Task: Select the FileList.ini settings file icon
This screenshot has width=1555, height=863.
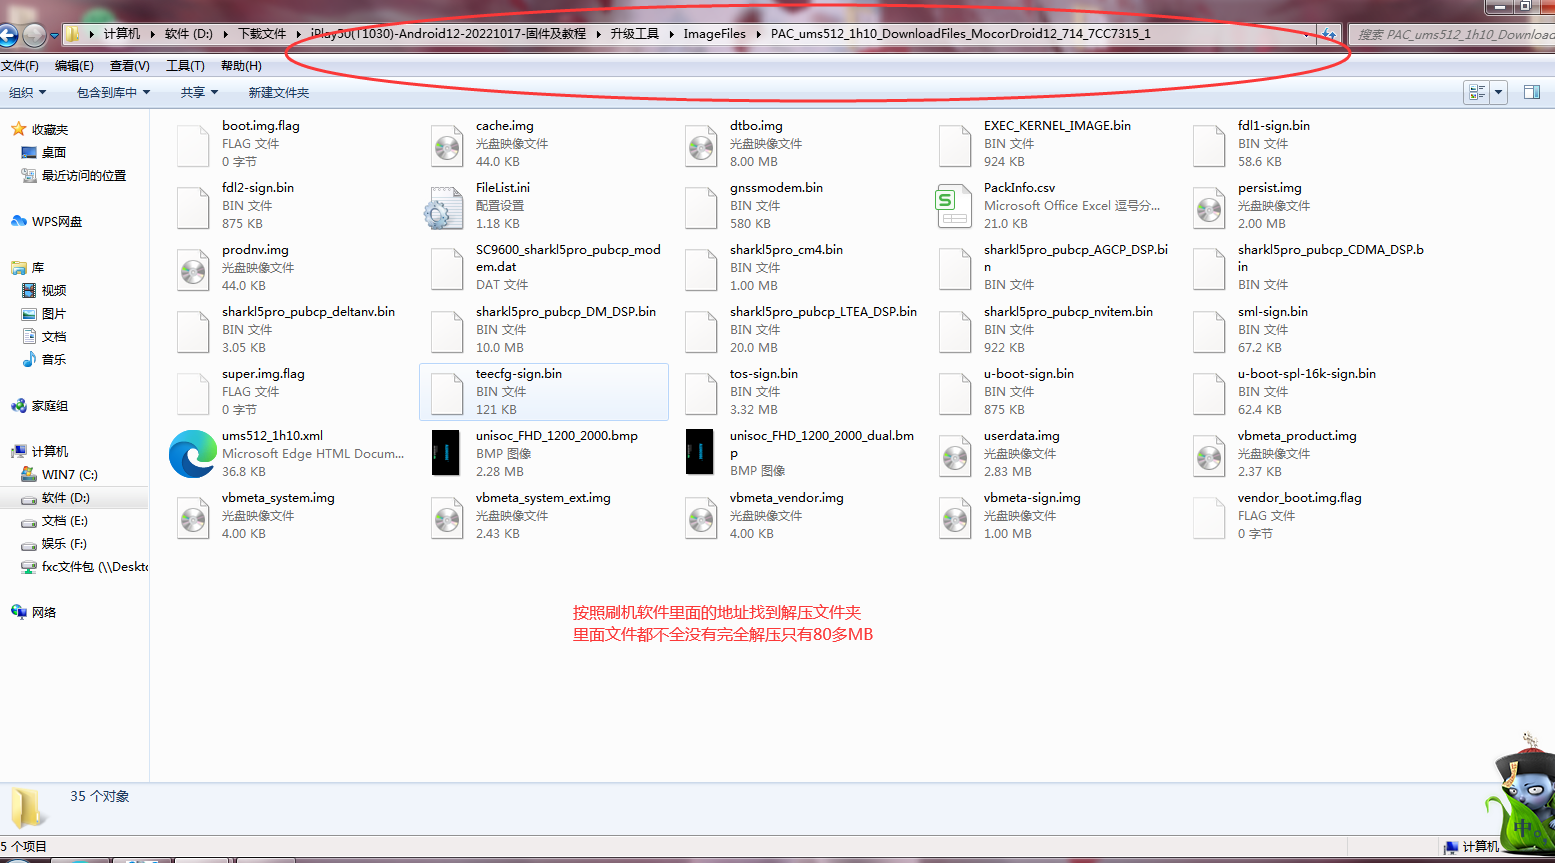Action: tap(446, 206)
